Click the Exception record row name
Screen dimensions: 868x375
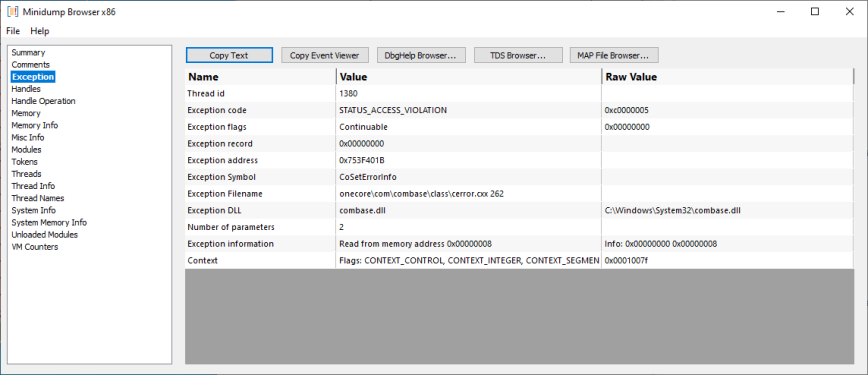pyautogui.click(x=220, y=143)
